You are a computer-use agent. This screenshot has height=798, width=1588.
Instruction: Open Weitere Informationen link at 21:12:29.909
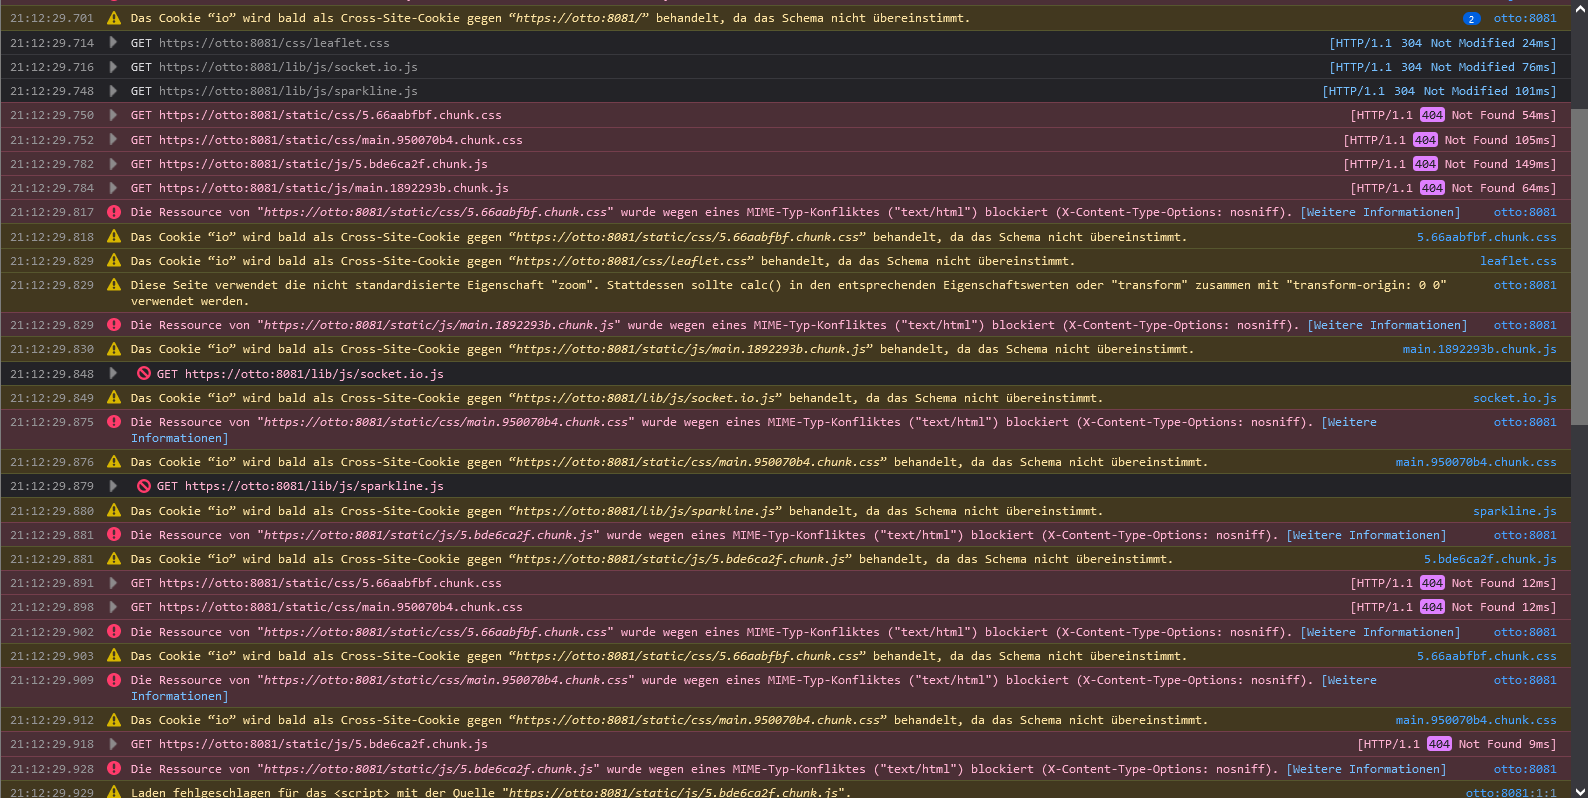1349,680
